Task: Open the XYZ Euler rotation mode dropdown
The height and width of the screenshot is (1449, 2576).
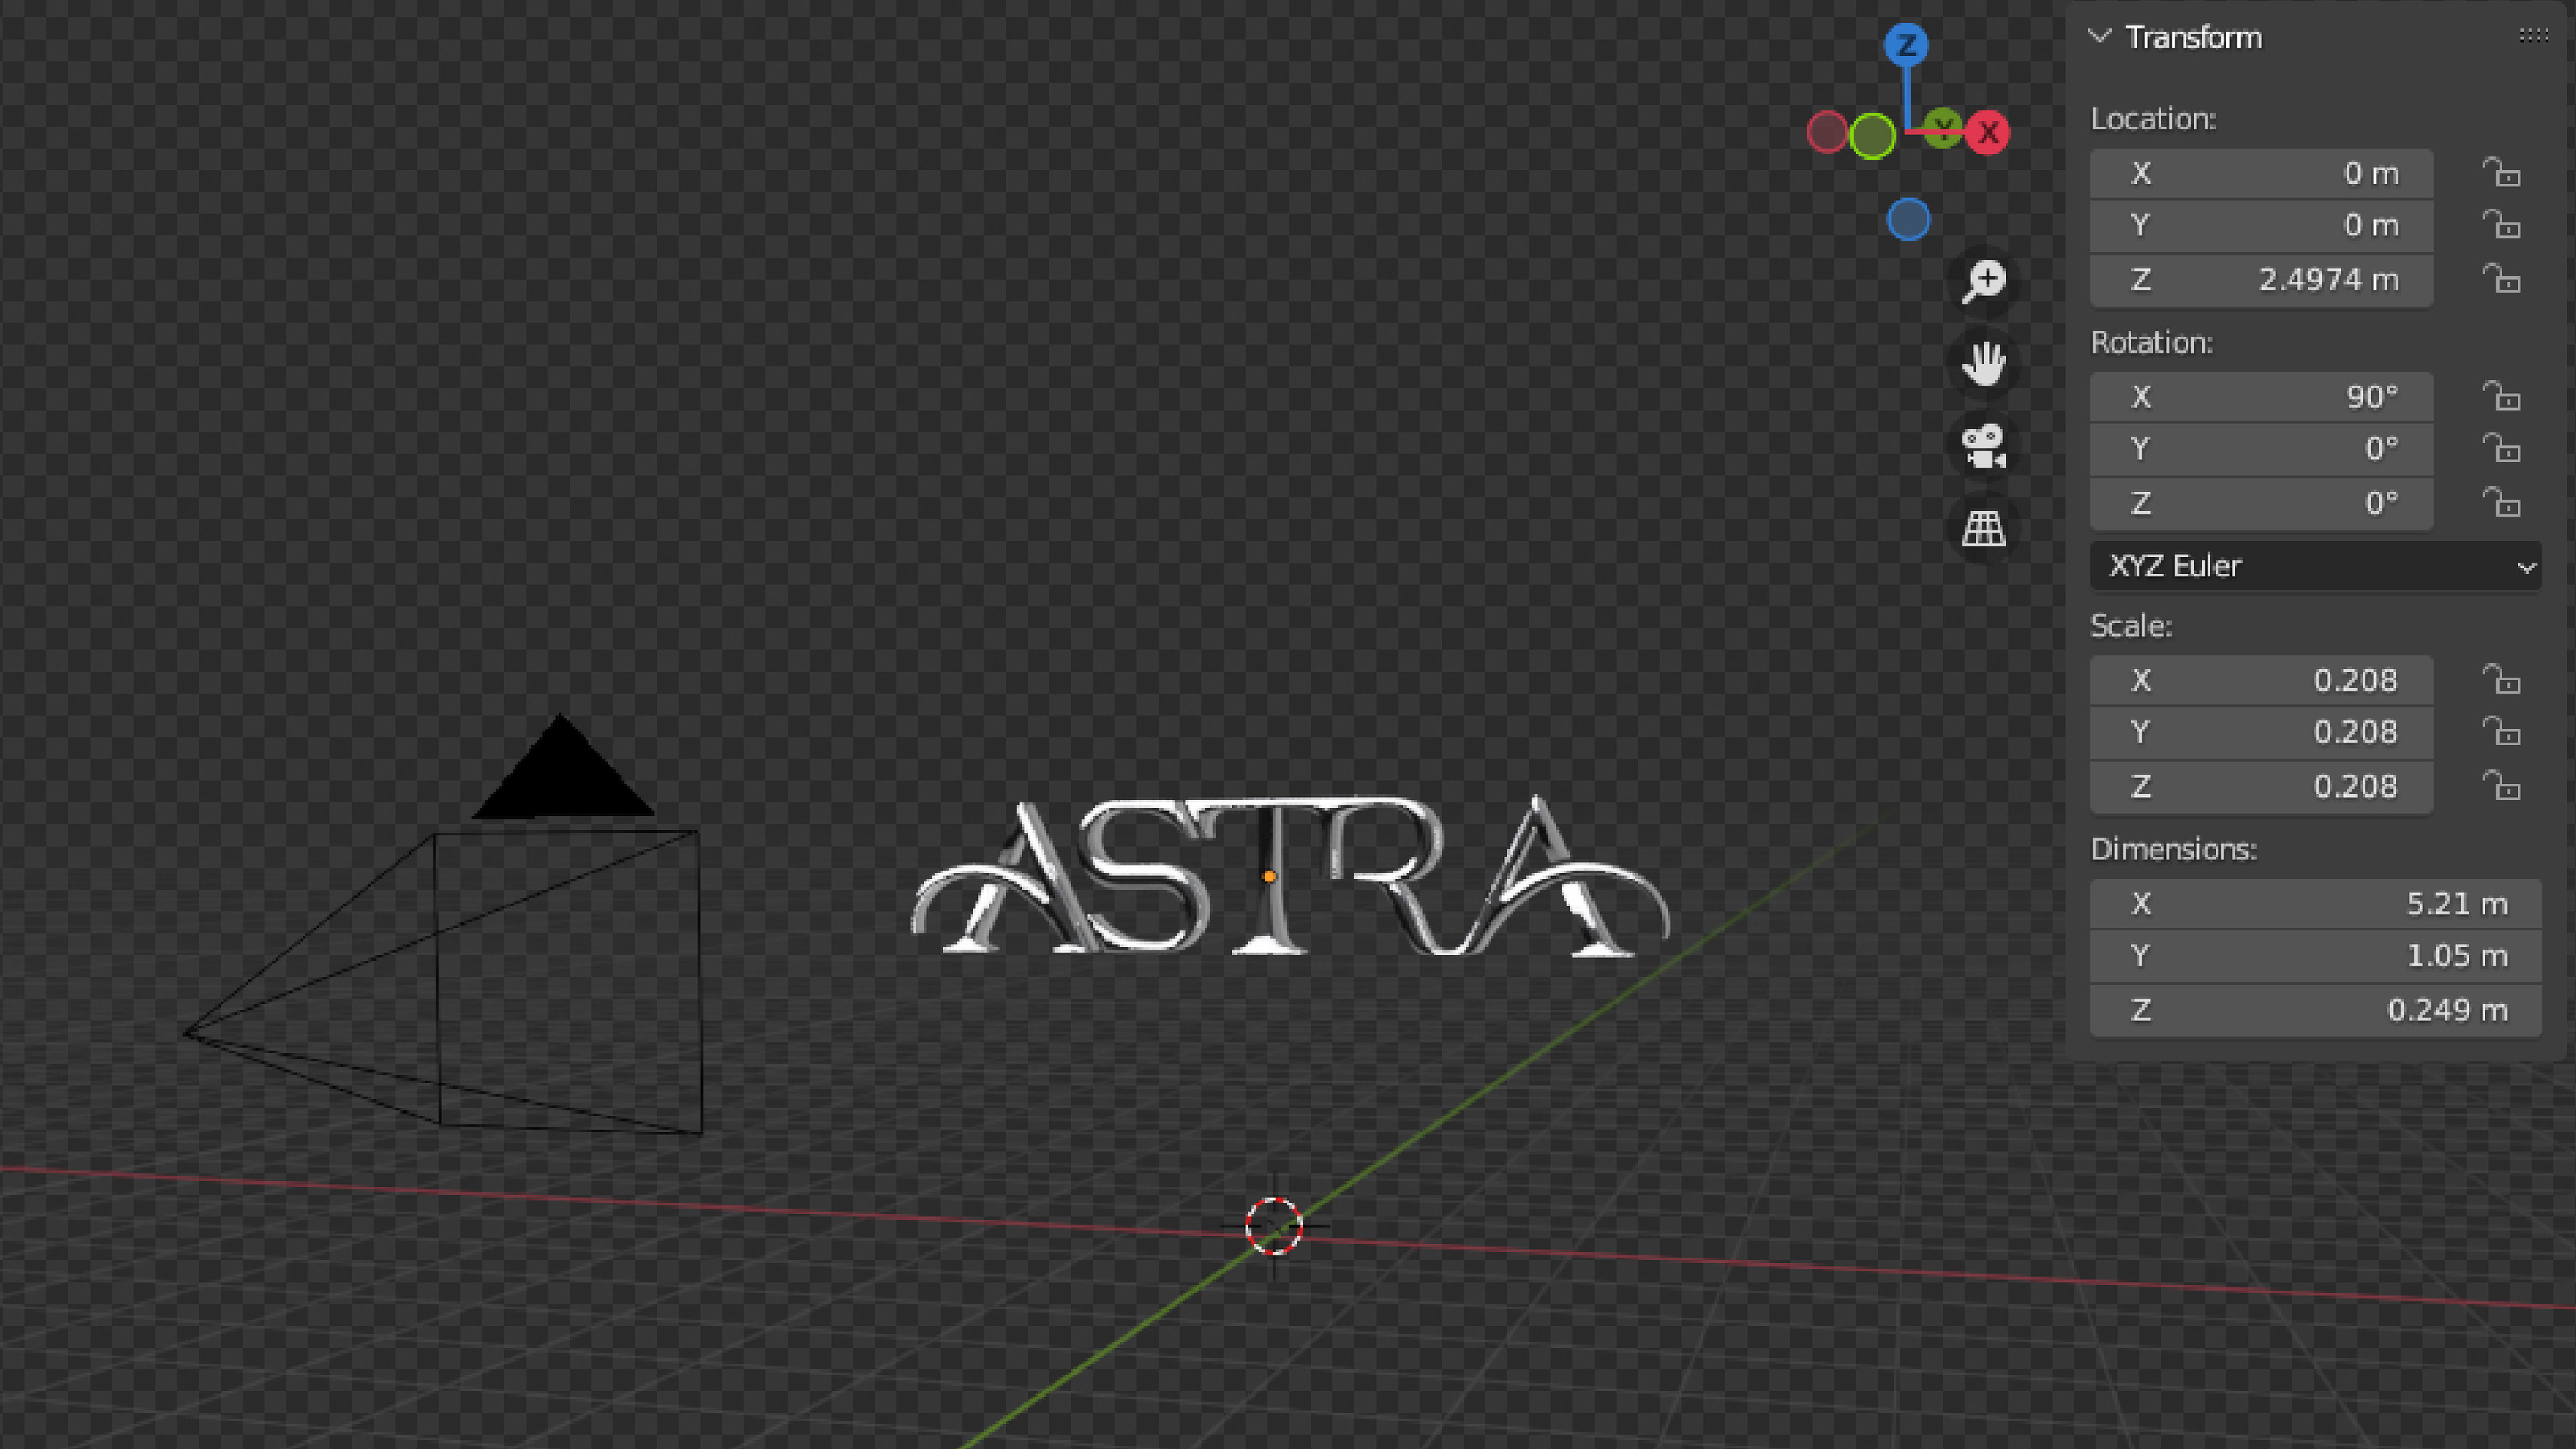Action: [x=2315, y=566]
